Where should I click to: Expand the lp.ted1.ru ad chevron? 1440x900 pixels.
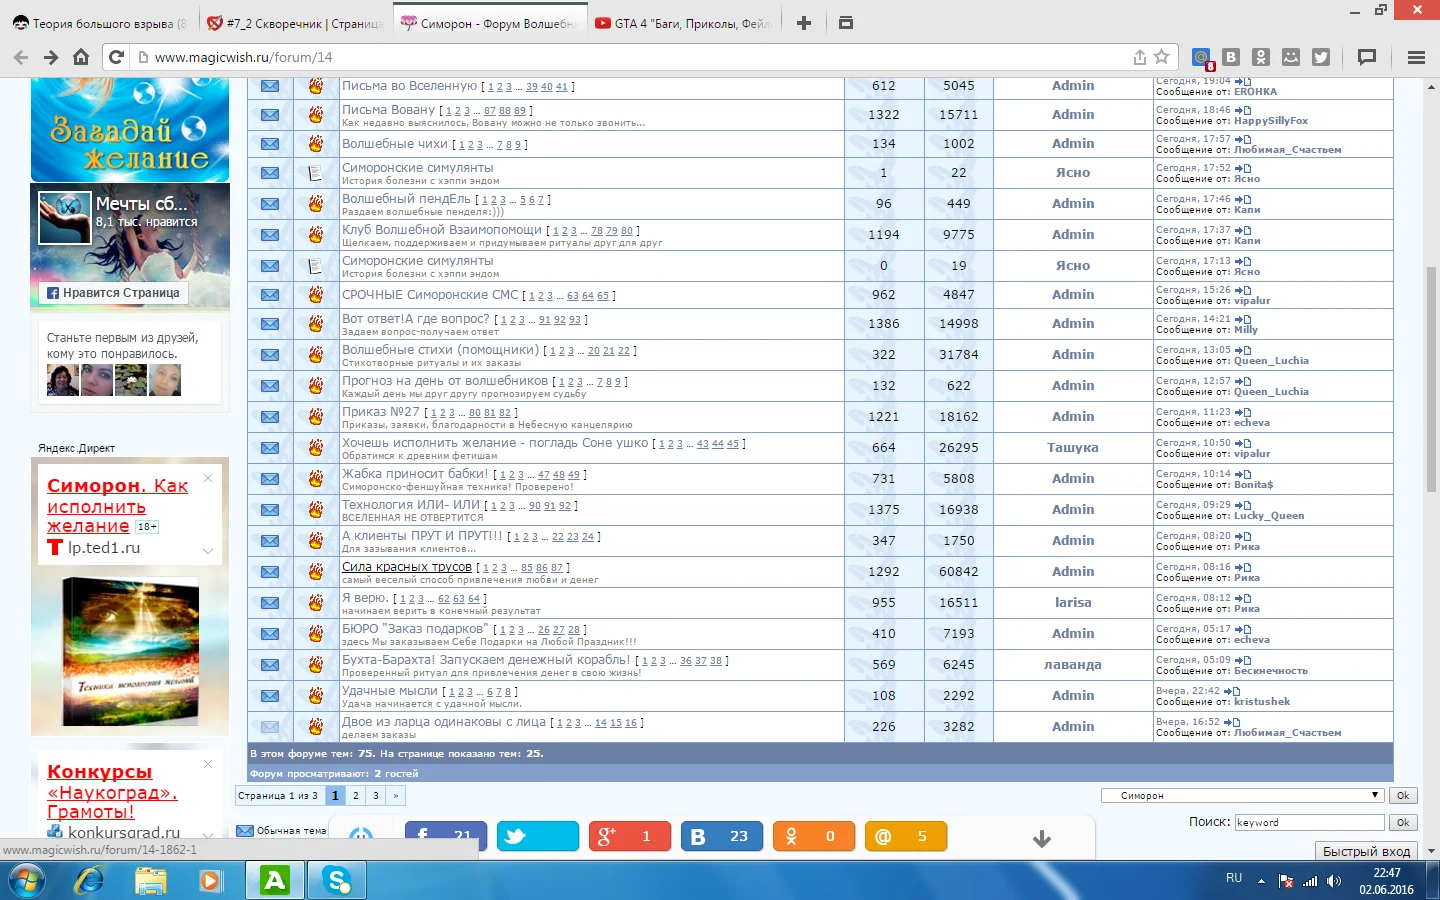tap(208, 551)
